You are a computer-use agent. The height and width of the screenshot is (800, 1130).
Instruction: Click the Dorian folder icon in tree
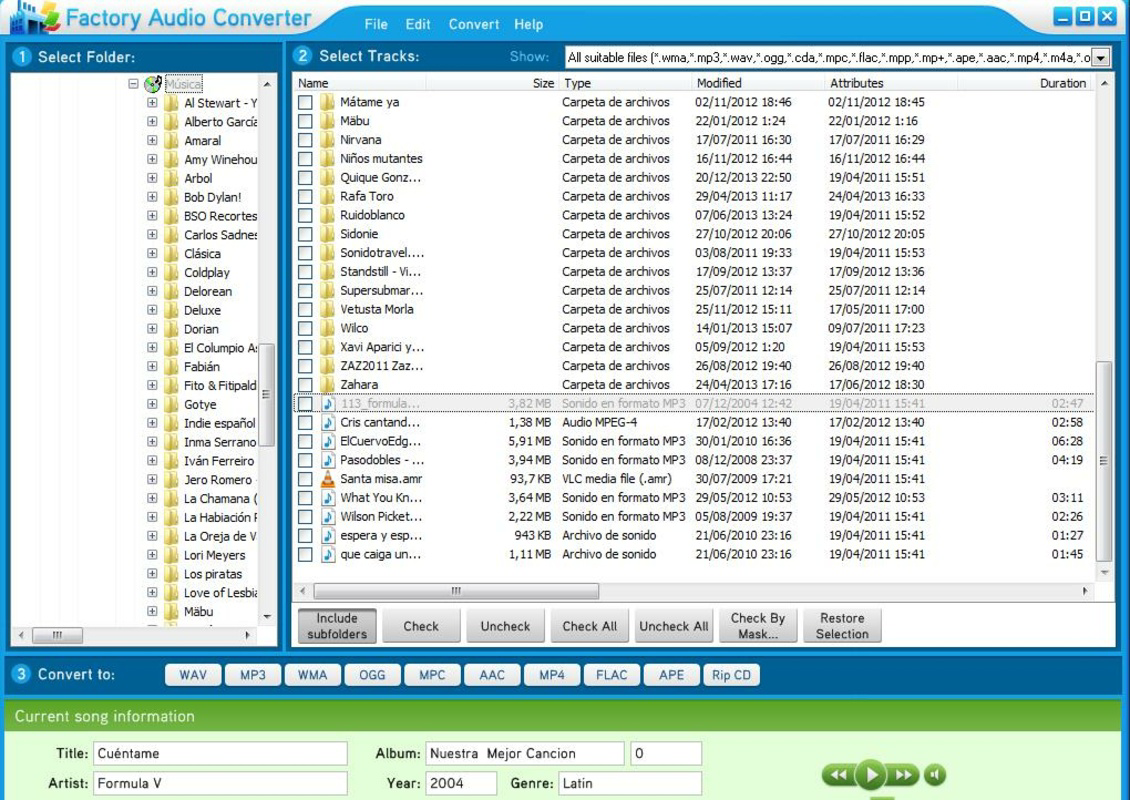pyautogui.click(x=172, y=329)
